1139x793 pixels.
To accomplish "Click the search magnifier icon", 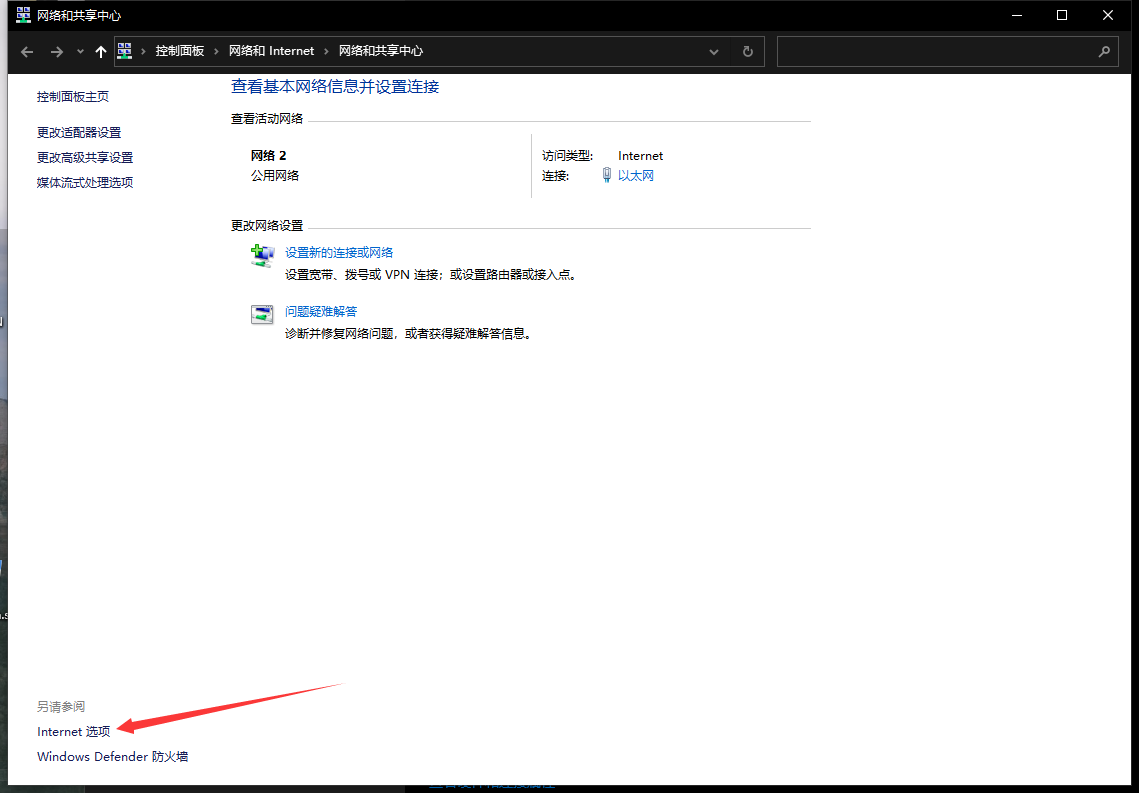I will tap(1104, 51).
